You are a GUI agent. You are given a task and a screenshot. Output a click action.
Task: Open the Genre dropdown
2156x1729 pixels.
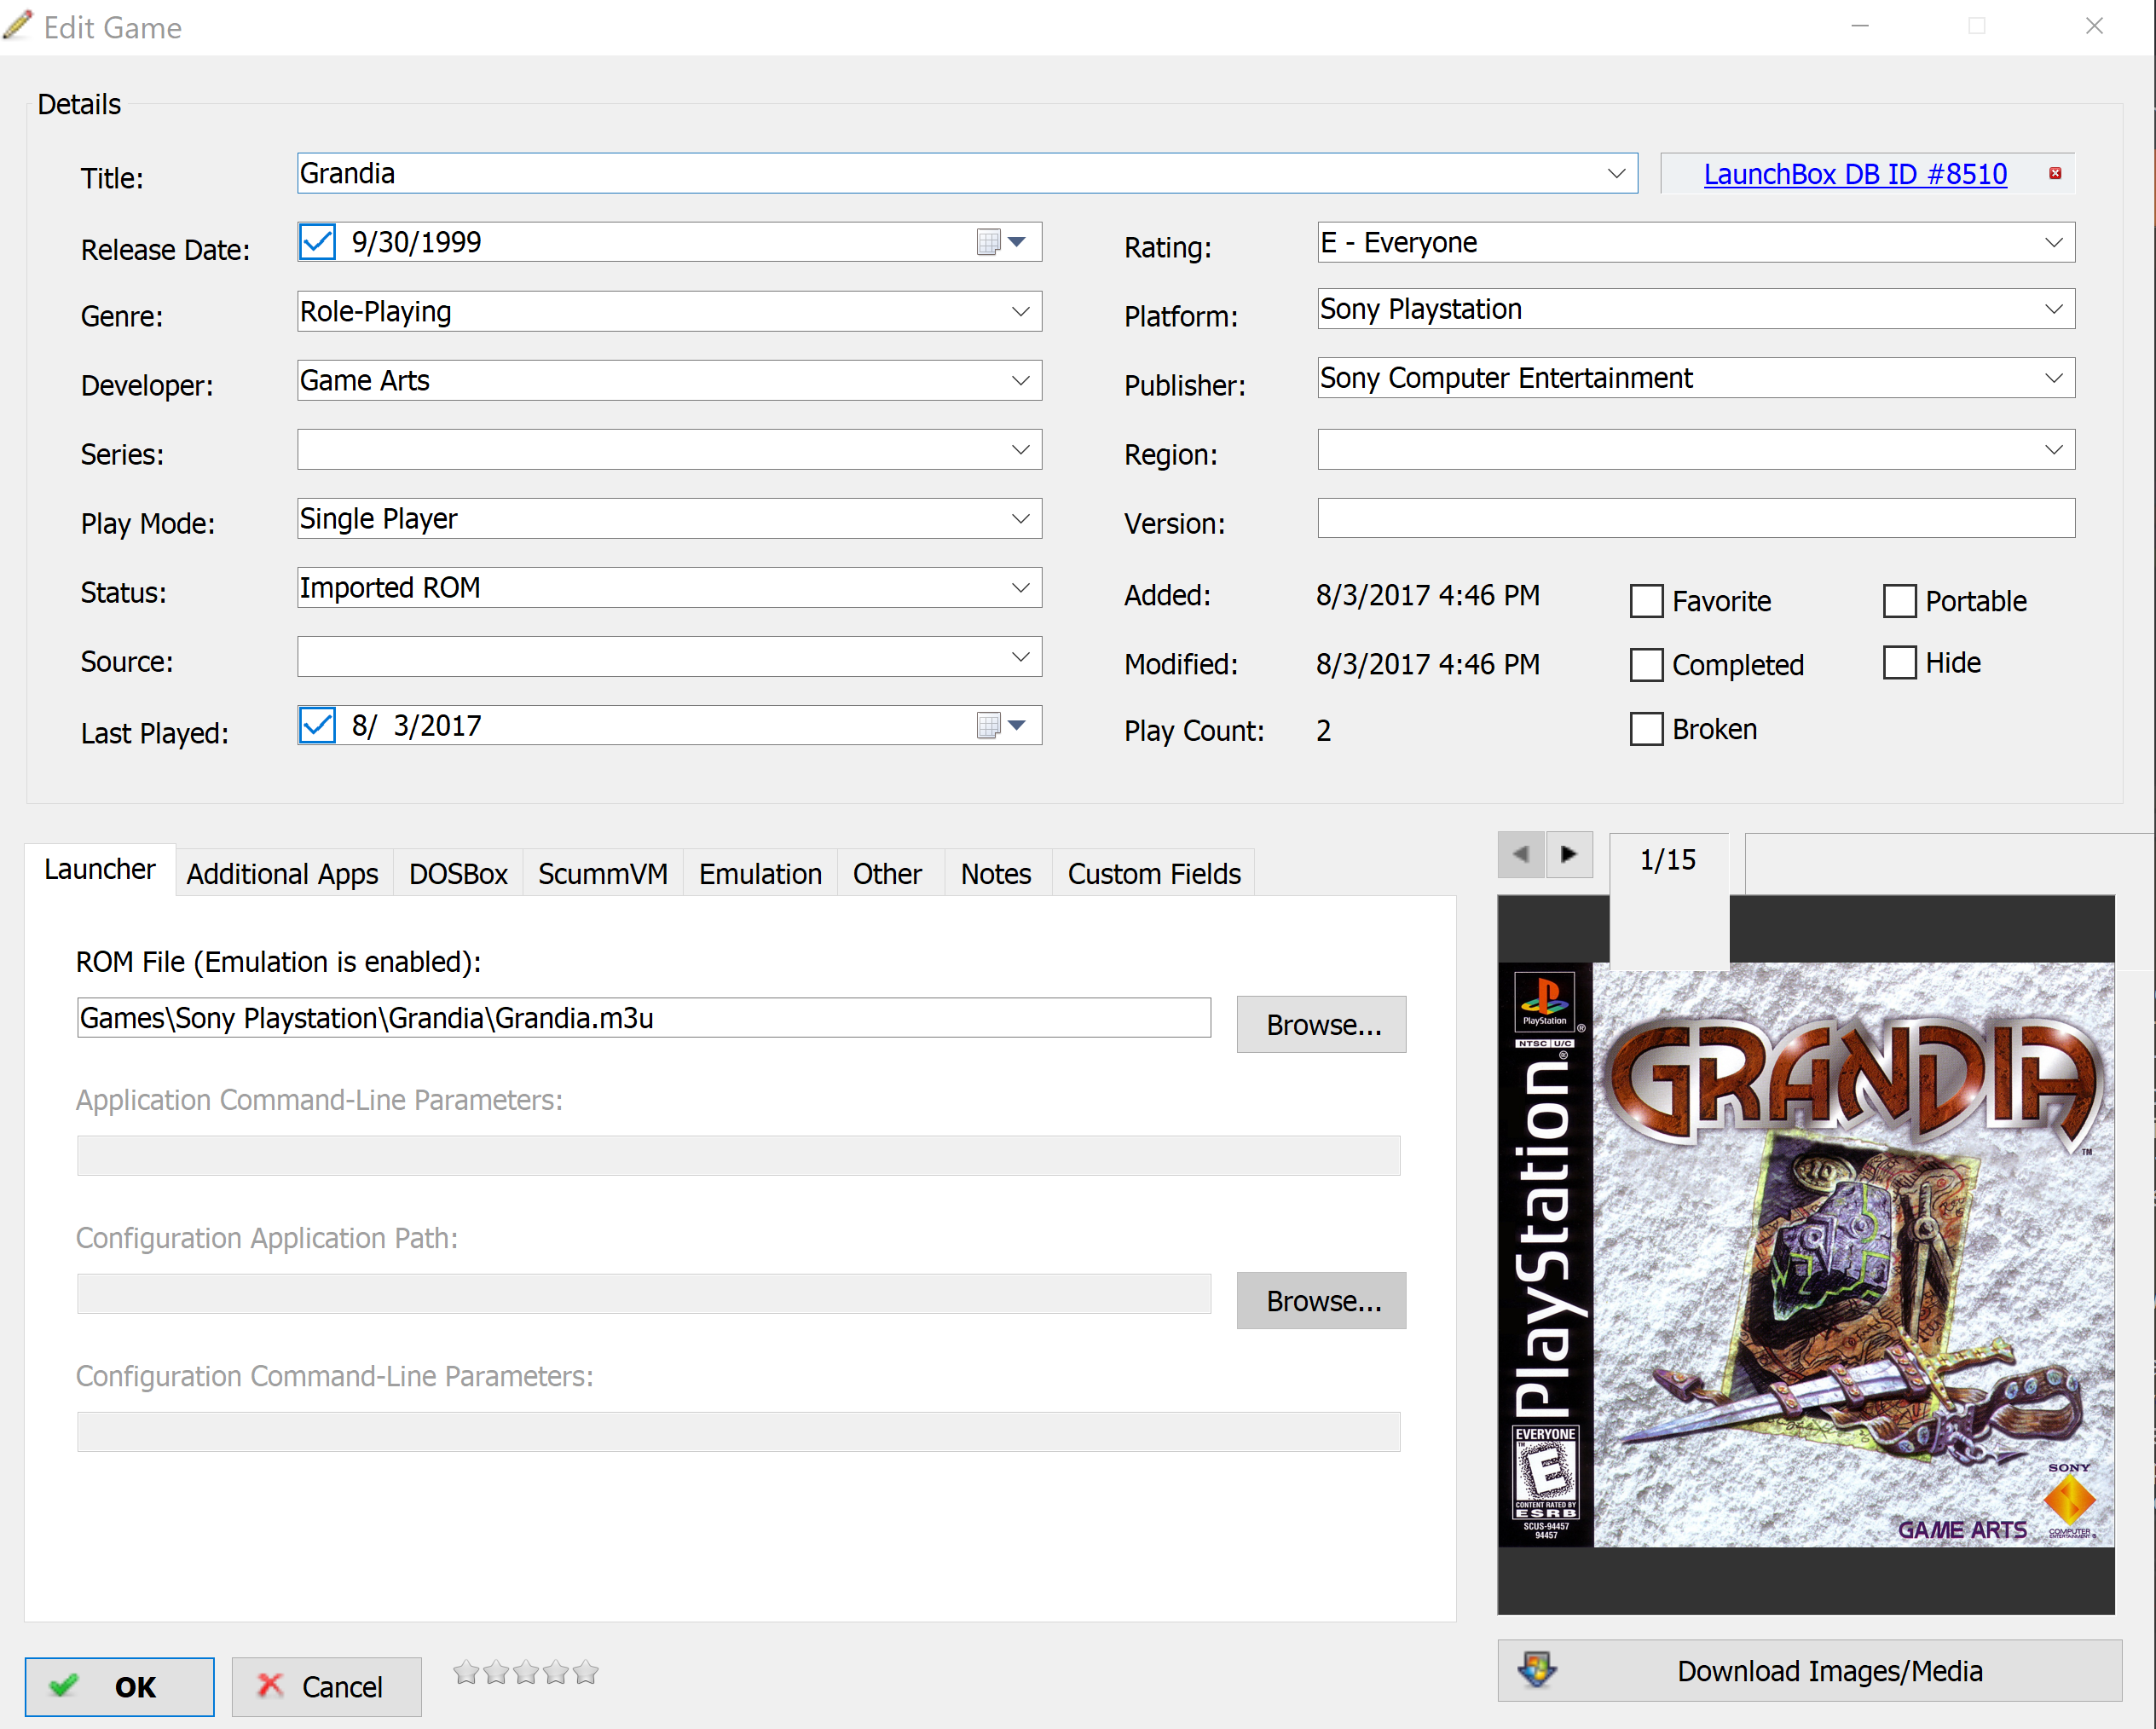1020,312
